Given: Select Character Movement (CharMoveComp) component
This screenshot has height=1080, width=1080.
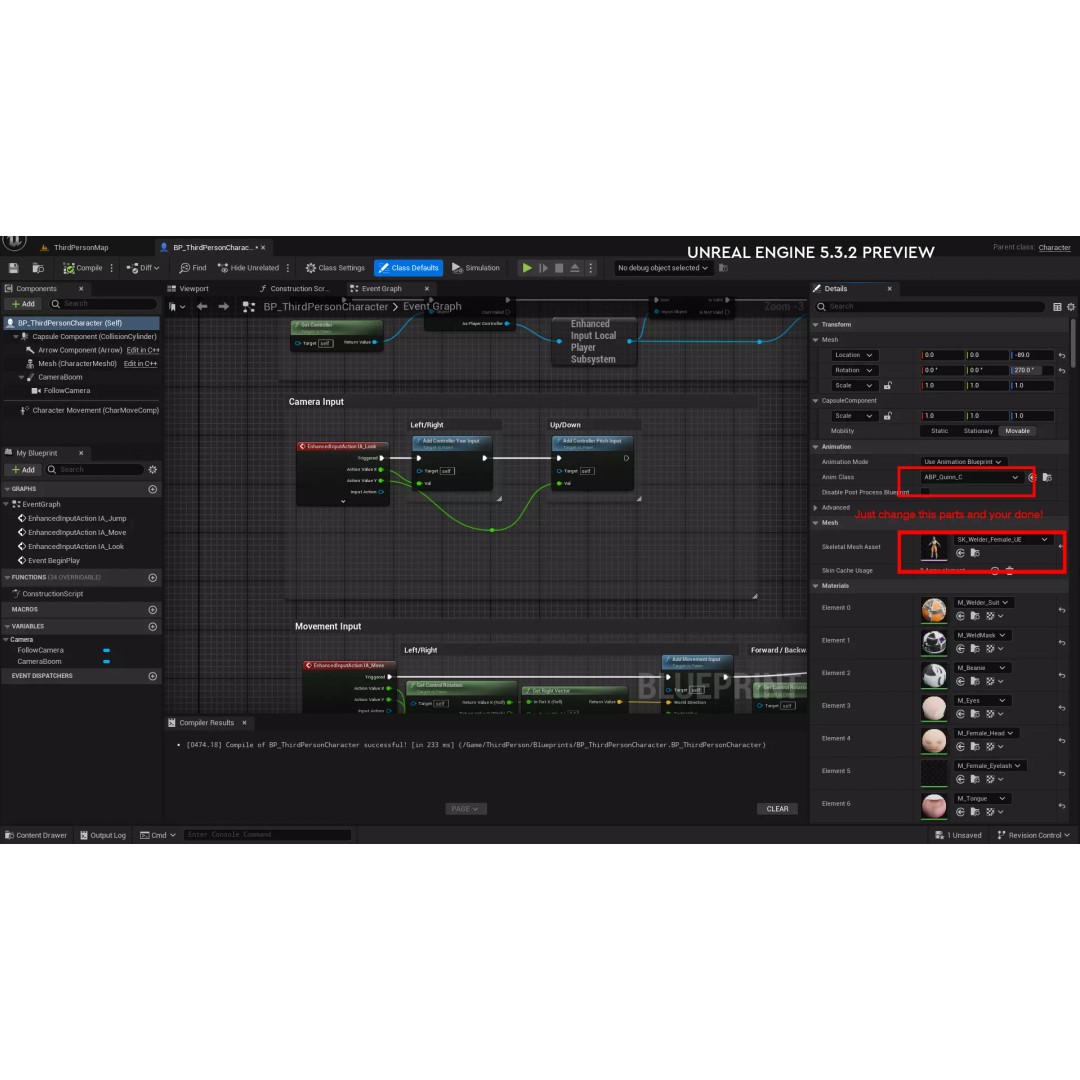Looking at the screenshot, I should [x=95, y=411].
